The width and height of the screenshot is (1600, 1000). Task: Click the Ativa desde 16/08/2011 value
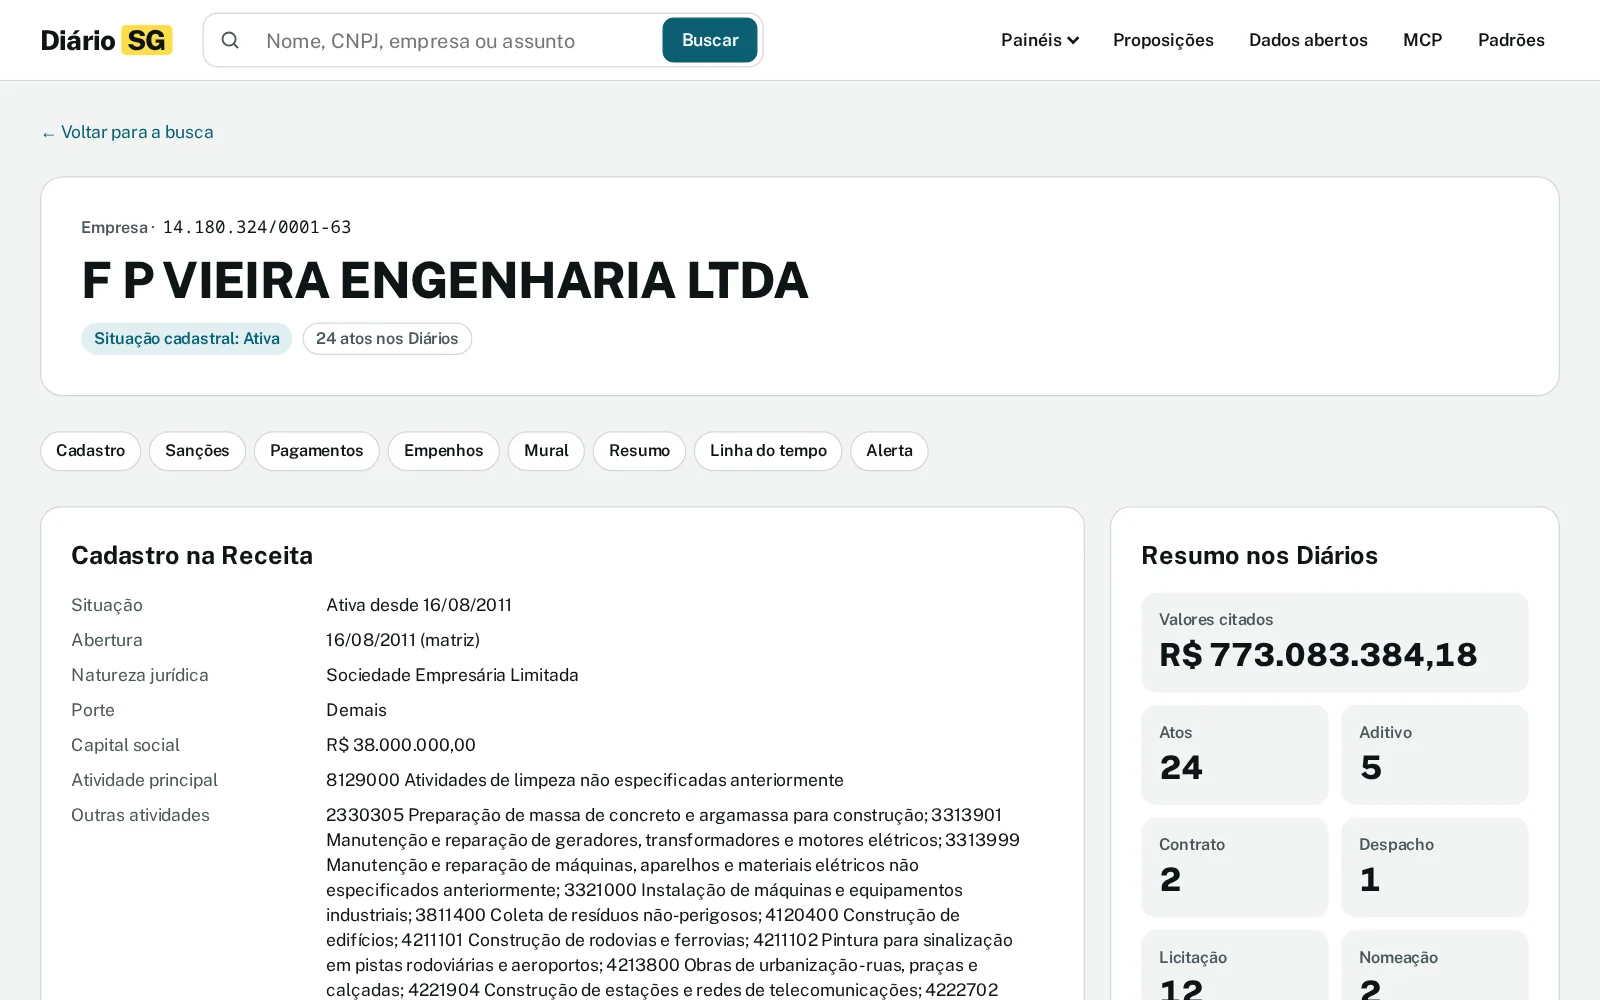coord(419,605)
